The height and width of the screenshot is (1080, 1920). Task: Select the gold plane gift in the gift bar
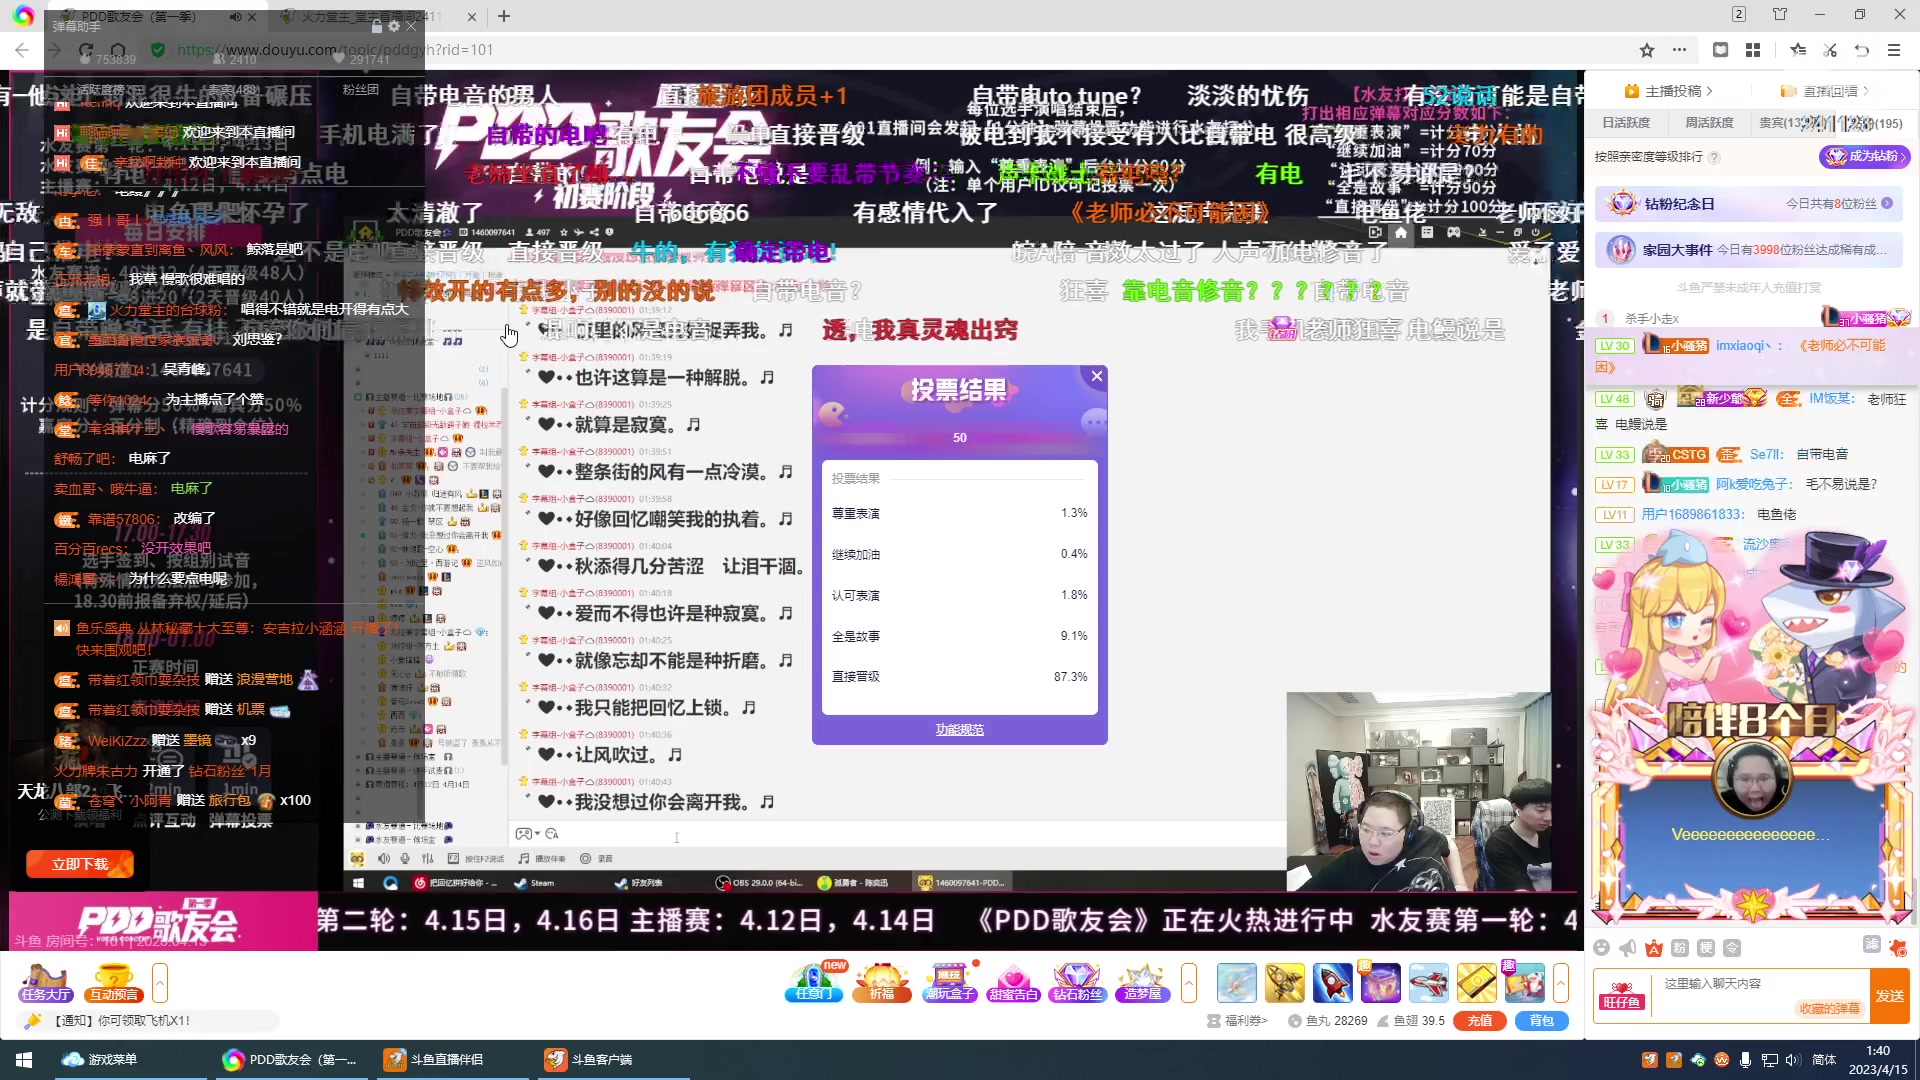[1284, 983]
